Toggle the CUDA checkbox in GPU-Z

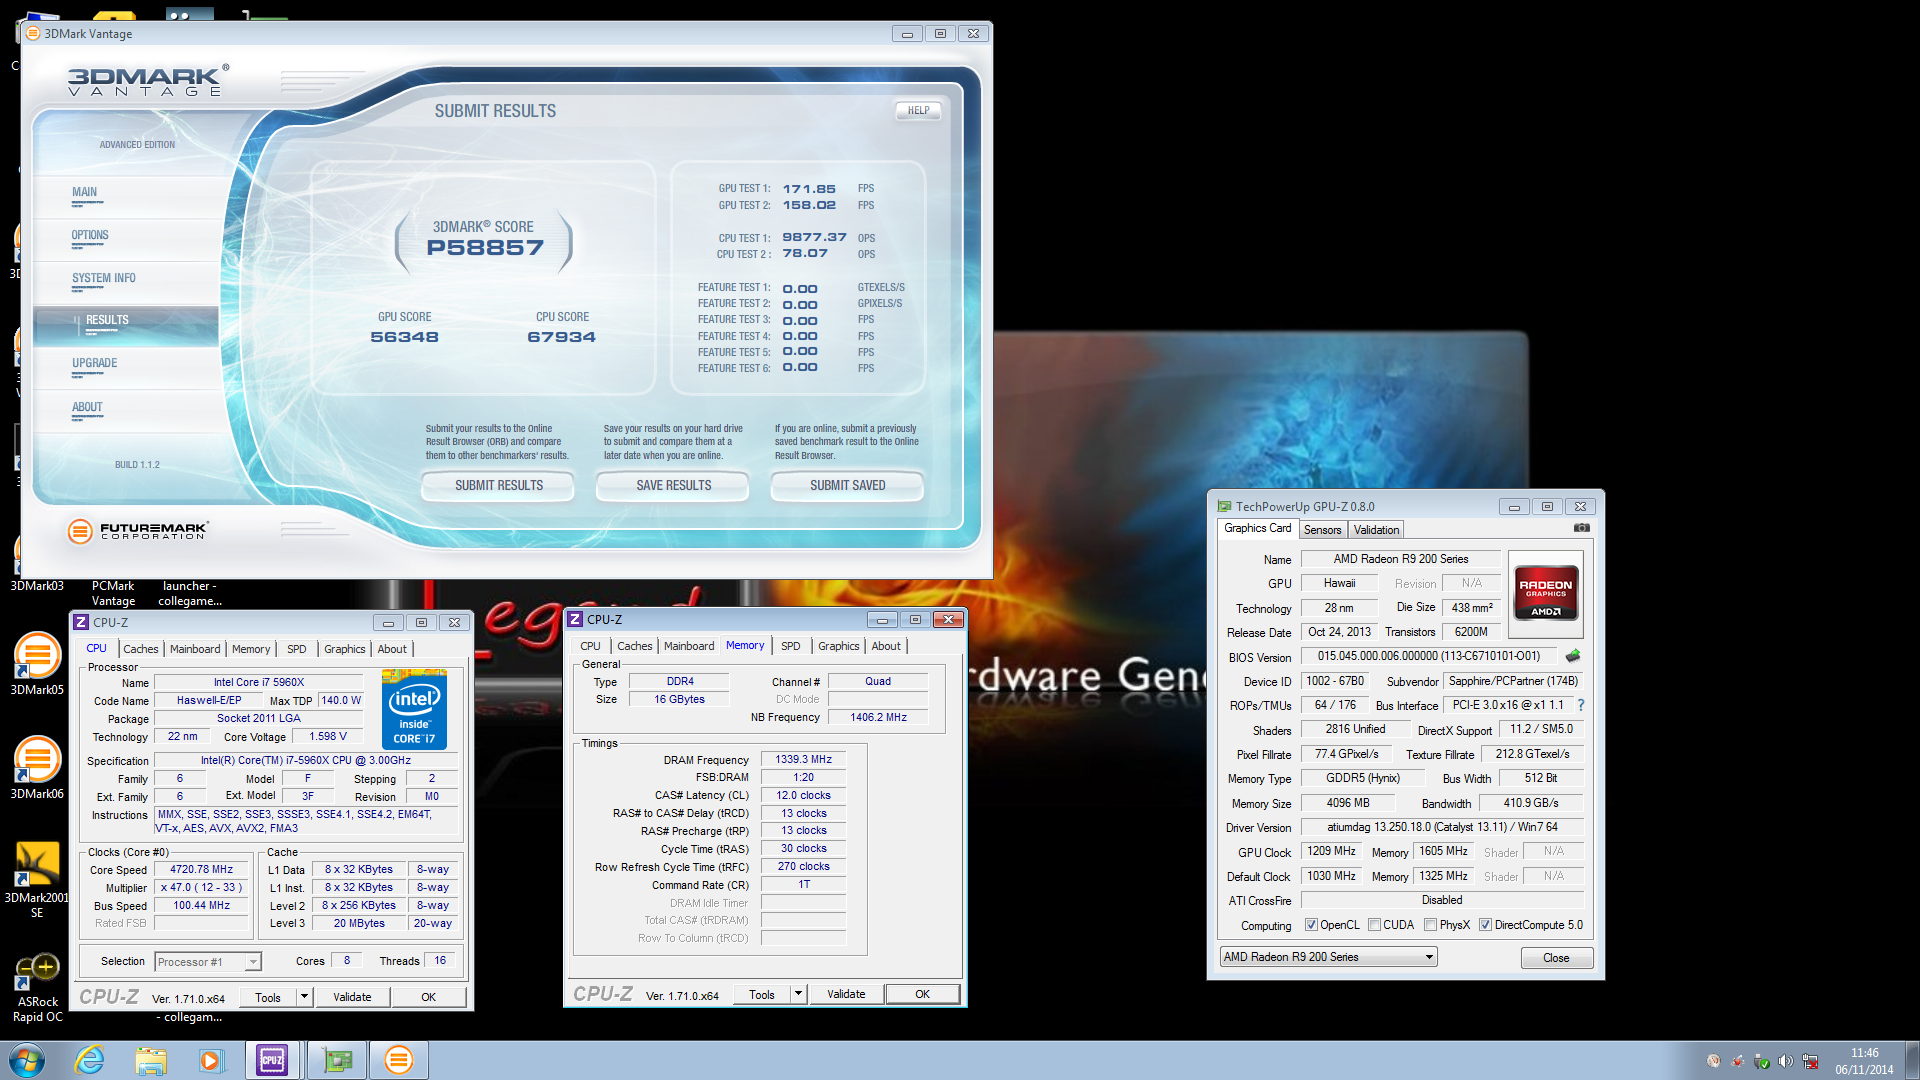click(1374, 925)
